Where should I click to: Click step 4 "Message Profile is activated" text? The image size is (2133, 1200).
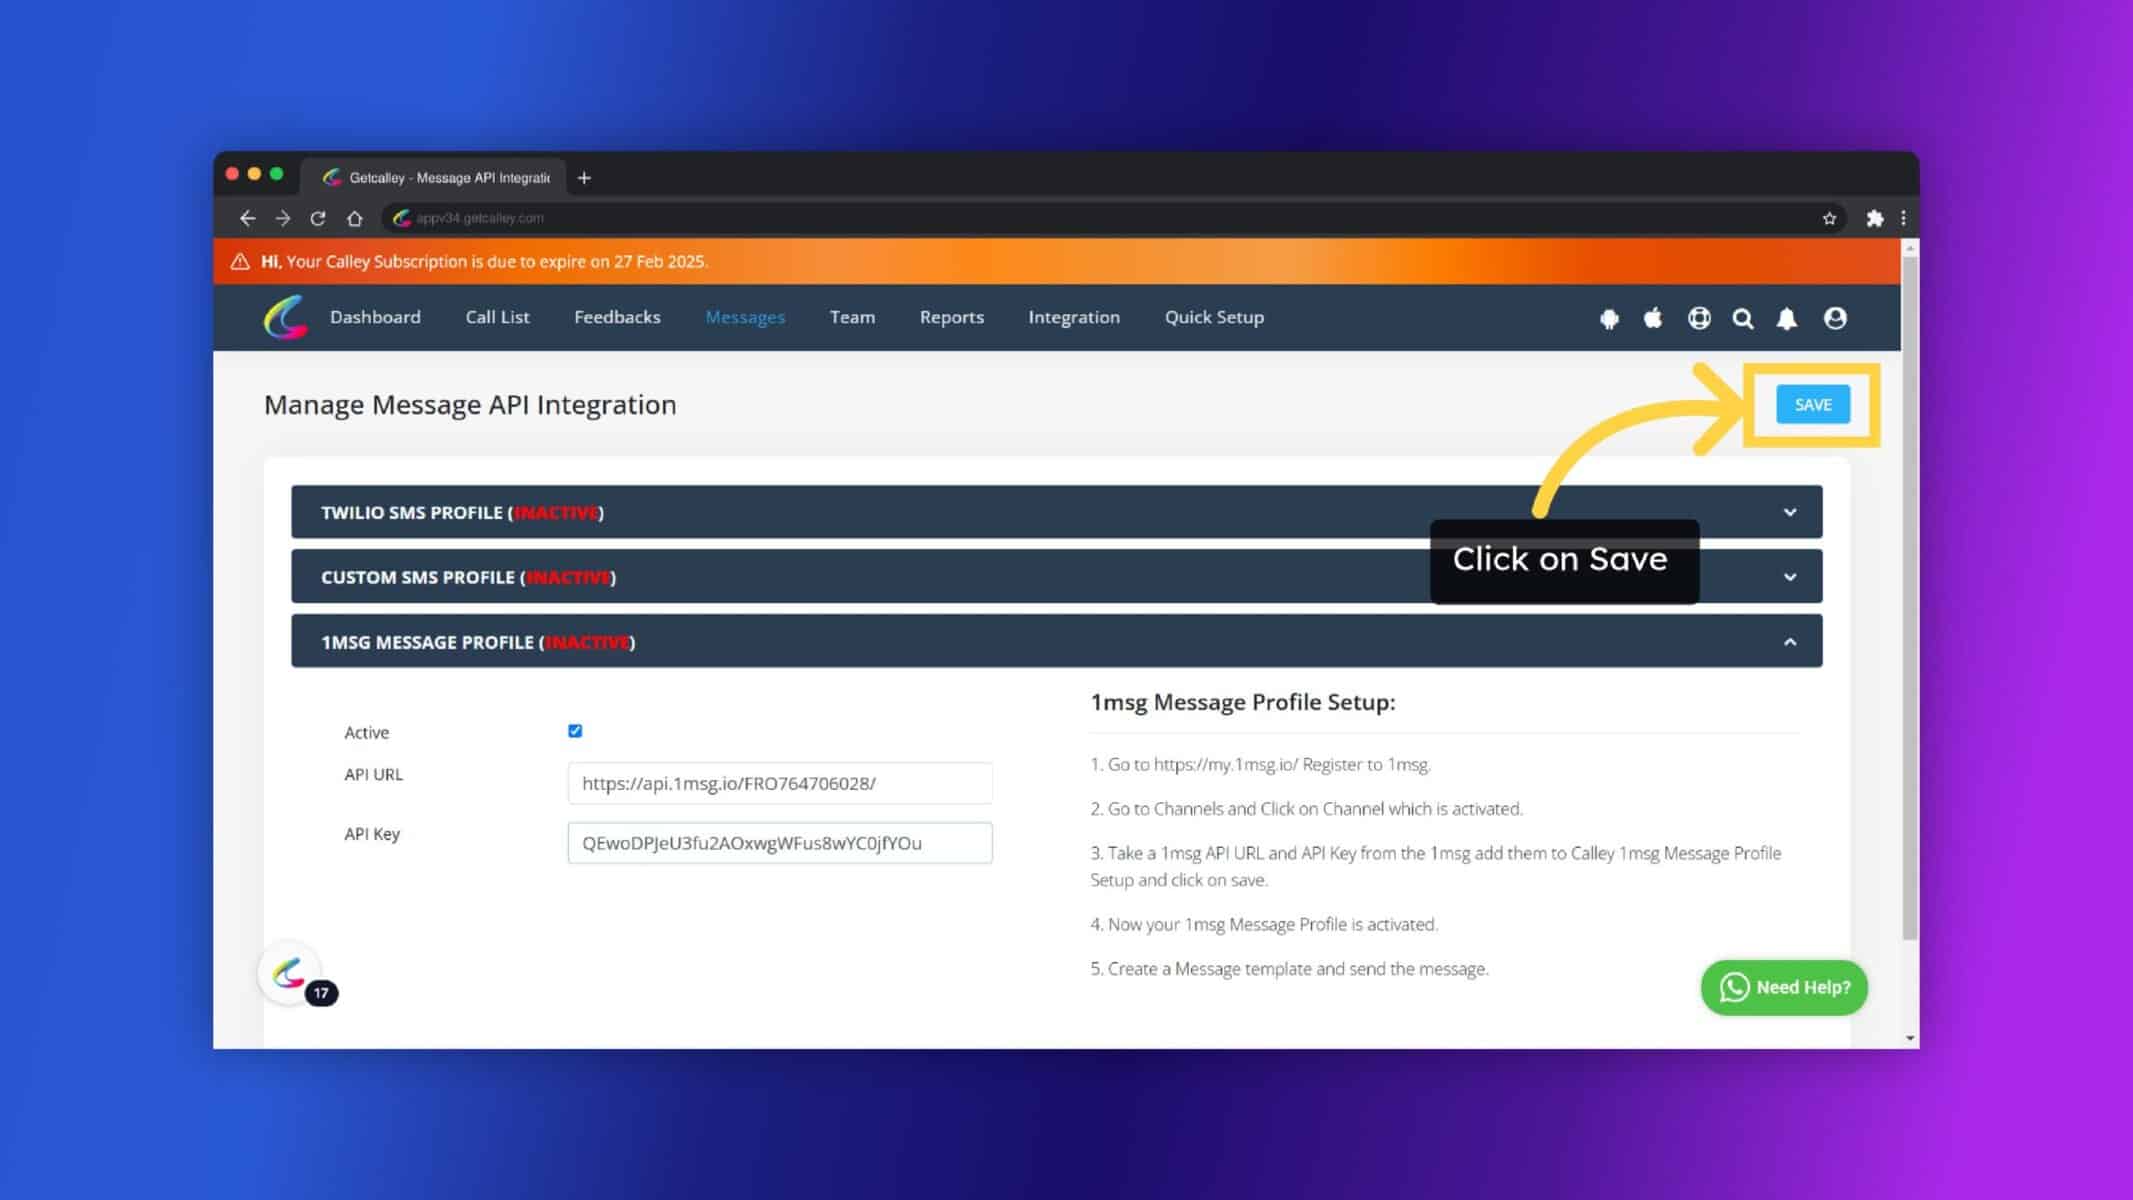click(1264, 924)
